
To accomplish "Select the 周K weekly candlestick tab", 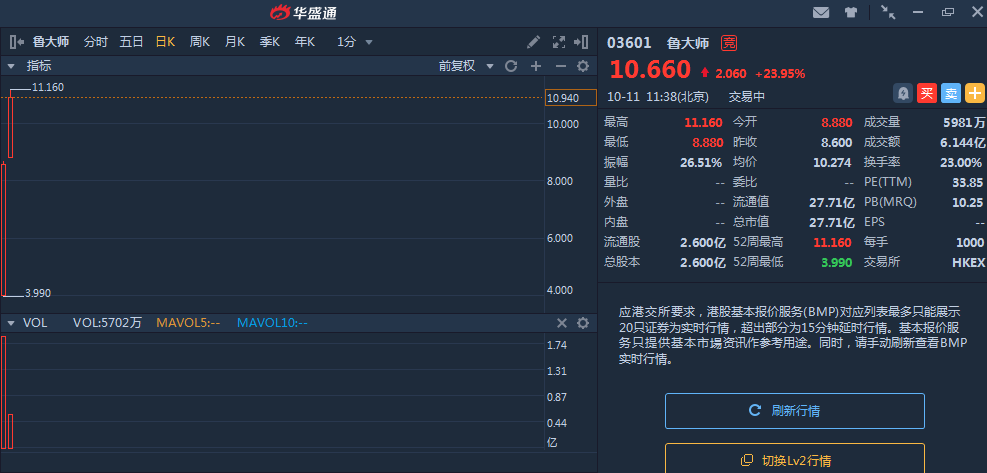I will point(200,42).
